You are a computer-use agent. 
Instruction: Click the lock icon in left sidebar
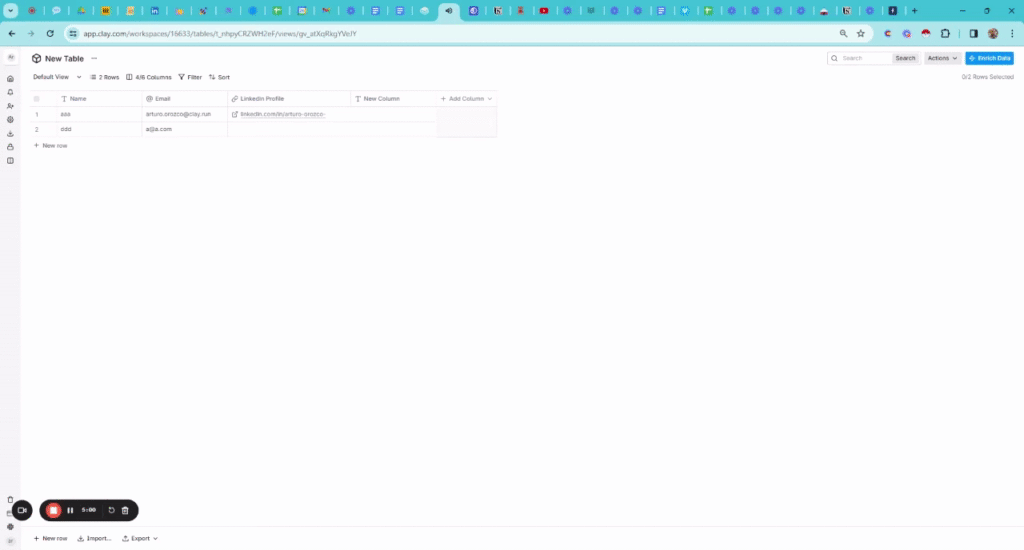pos(10,147)
